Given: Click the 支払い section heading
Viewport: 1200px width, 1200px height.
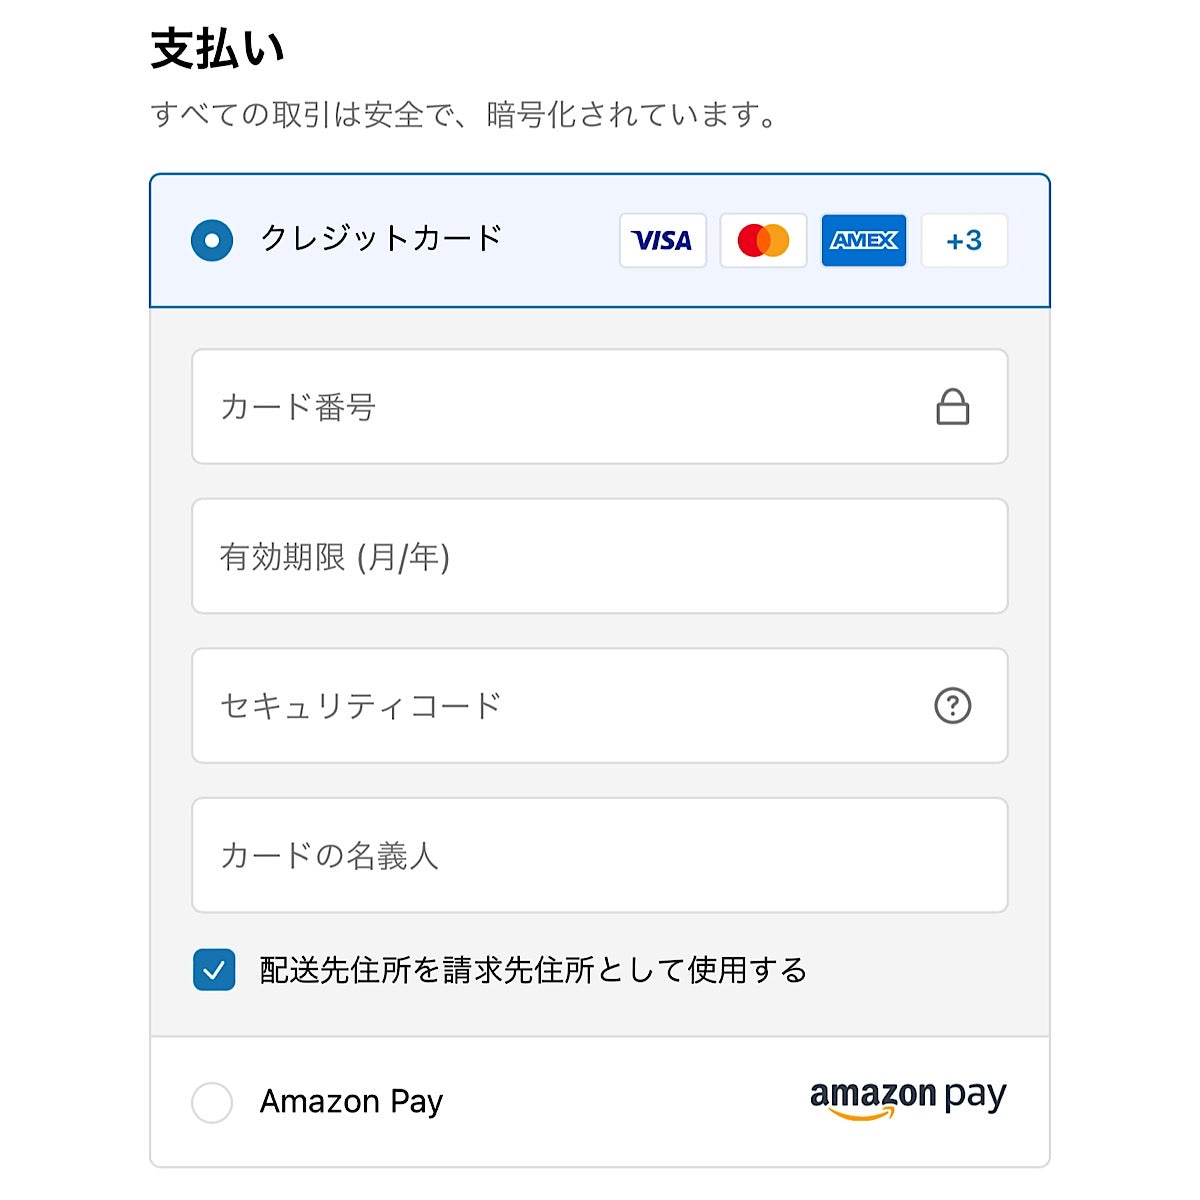Looking at the screenshot, I should 217,49.
